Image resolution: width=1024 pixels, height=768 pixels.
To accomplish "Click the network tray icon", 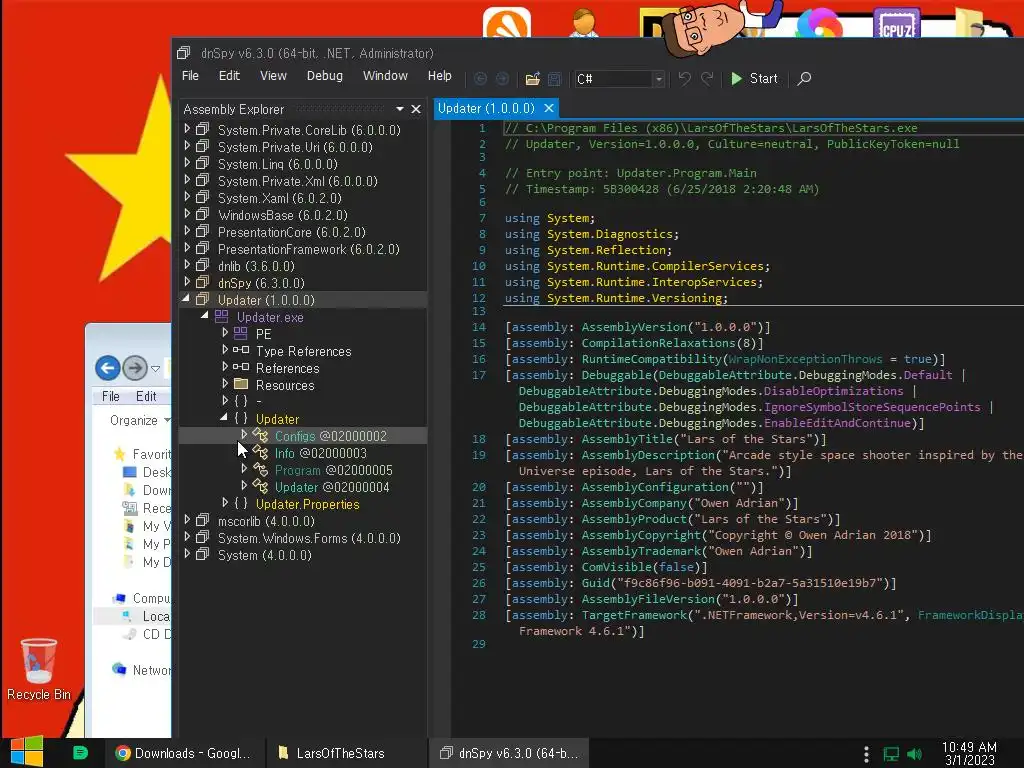I will coord(891,754).
